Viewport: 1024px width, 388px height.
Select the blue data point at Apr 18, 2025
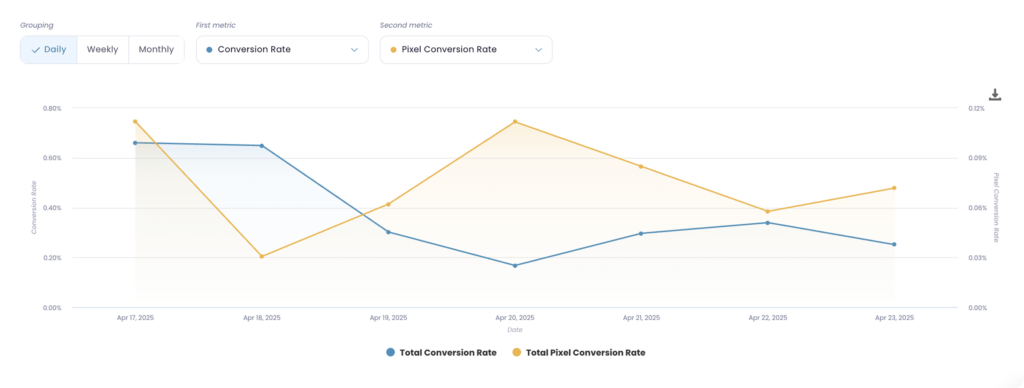coord(261,146)
